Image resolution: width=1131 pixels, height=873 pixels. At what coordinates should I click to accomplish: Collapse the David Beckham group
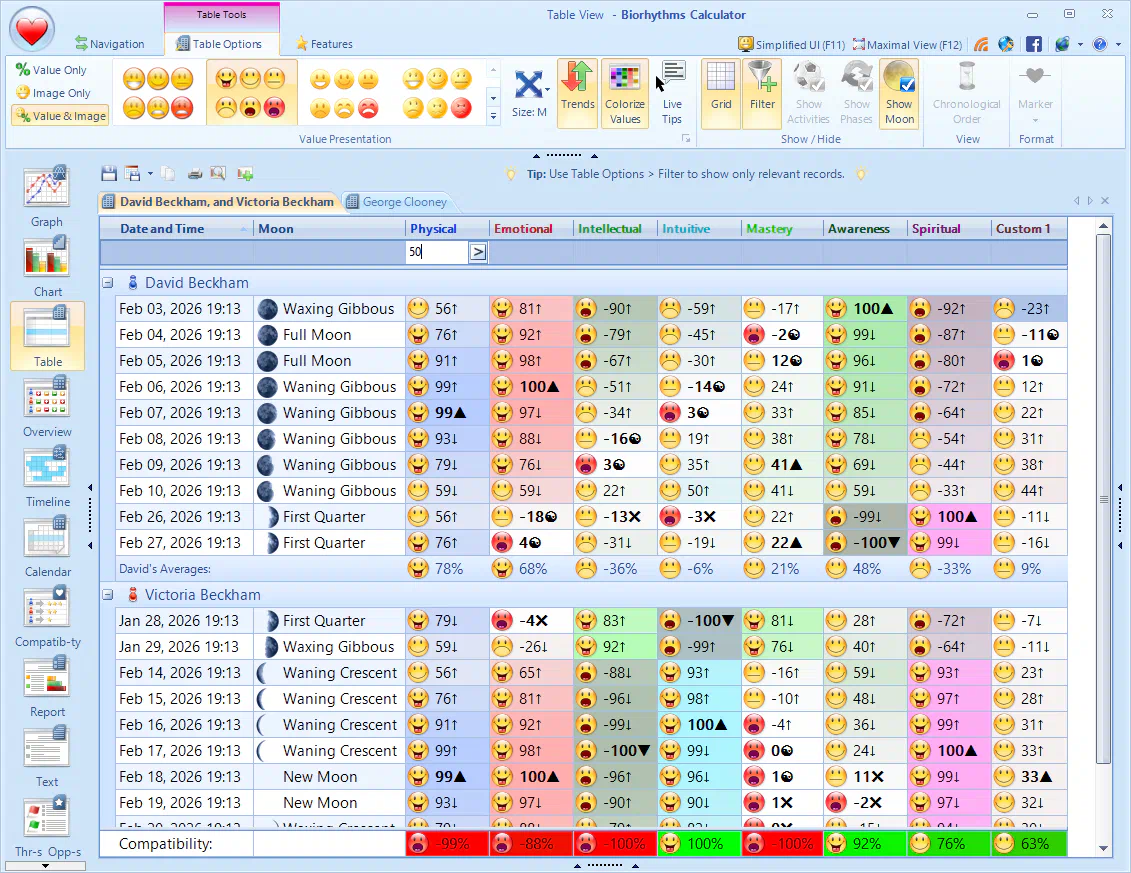[x=107, y=283]
